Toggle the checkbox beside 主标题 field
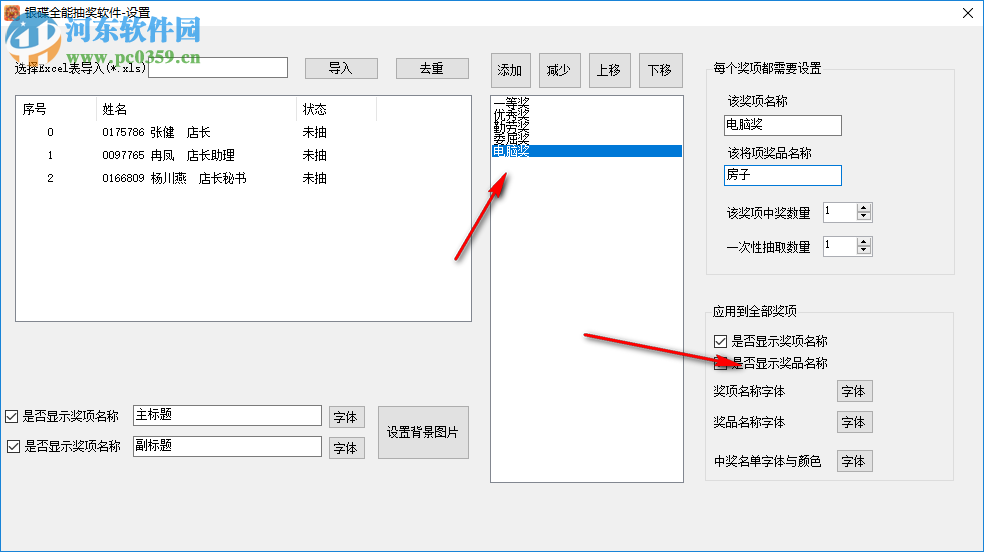This screenshot has width=984, height=552. click(11, 417)
